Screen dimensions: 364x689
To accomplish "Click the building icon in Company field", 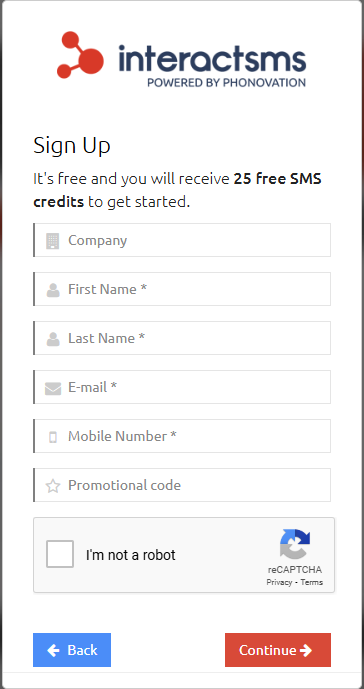I will 53,241.
